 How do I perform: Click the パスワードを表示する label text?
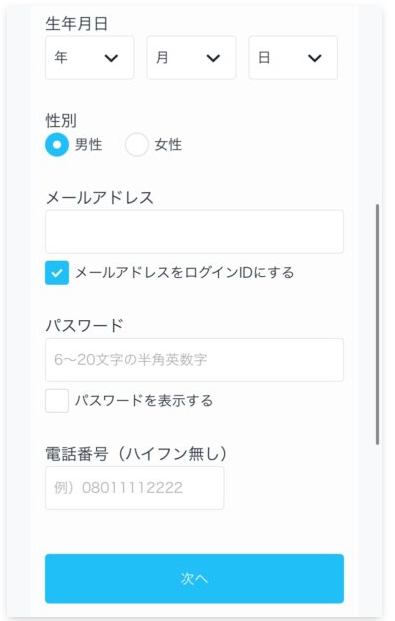coord(144,400)
